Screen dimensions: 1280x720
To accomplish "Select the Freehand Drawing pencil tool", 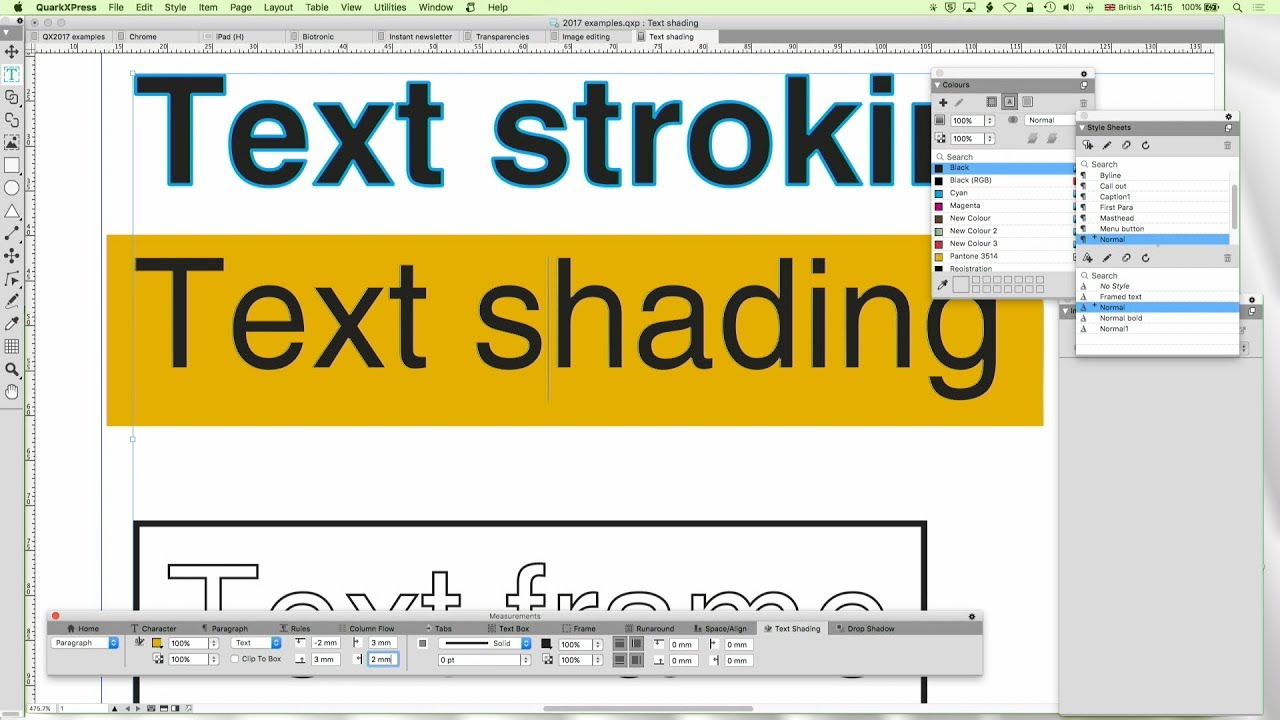I will (x=12, y=301).
